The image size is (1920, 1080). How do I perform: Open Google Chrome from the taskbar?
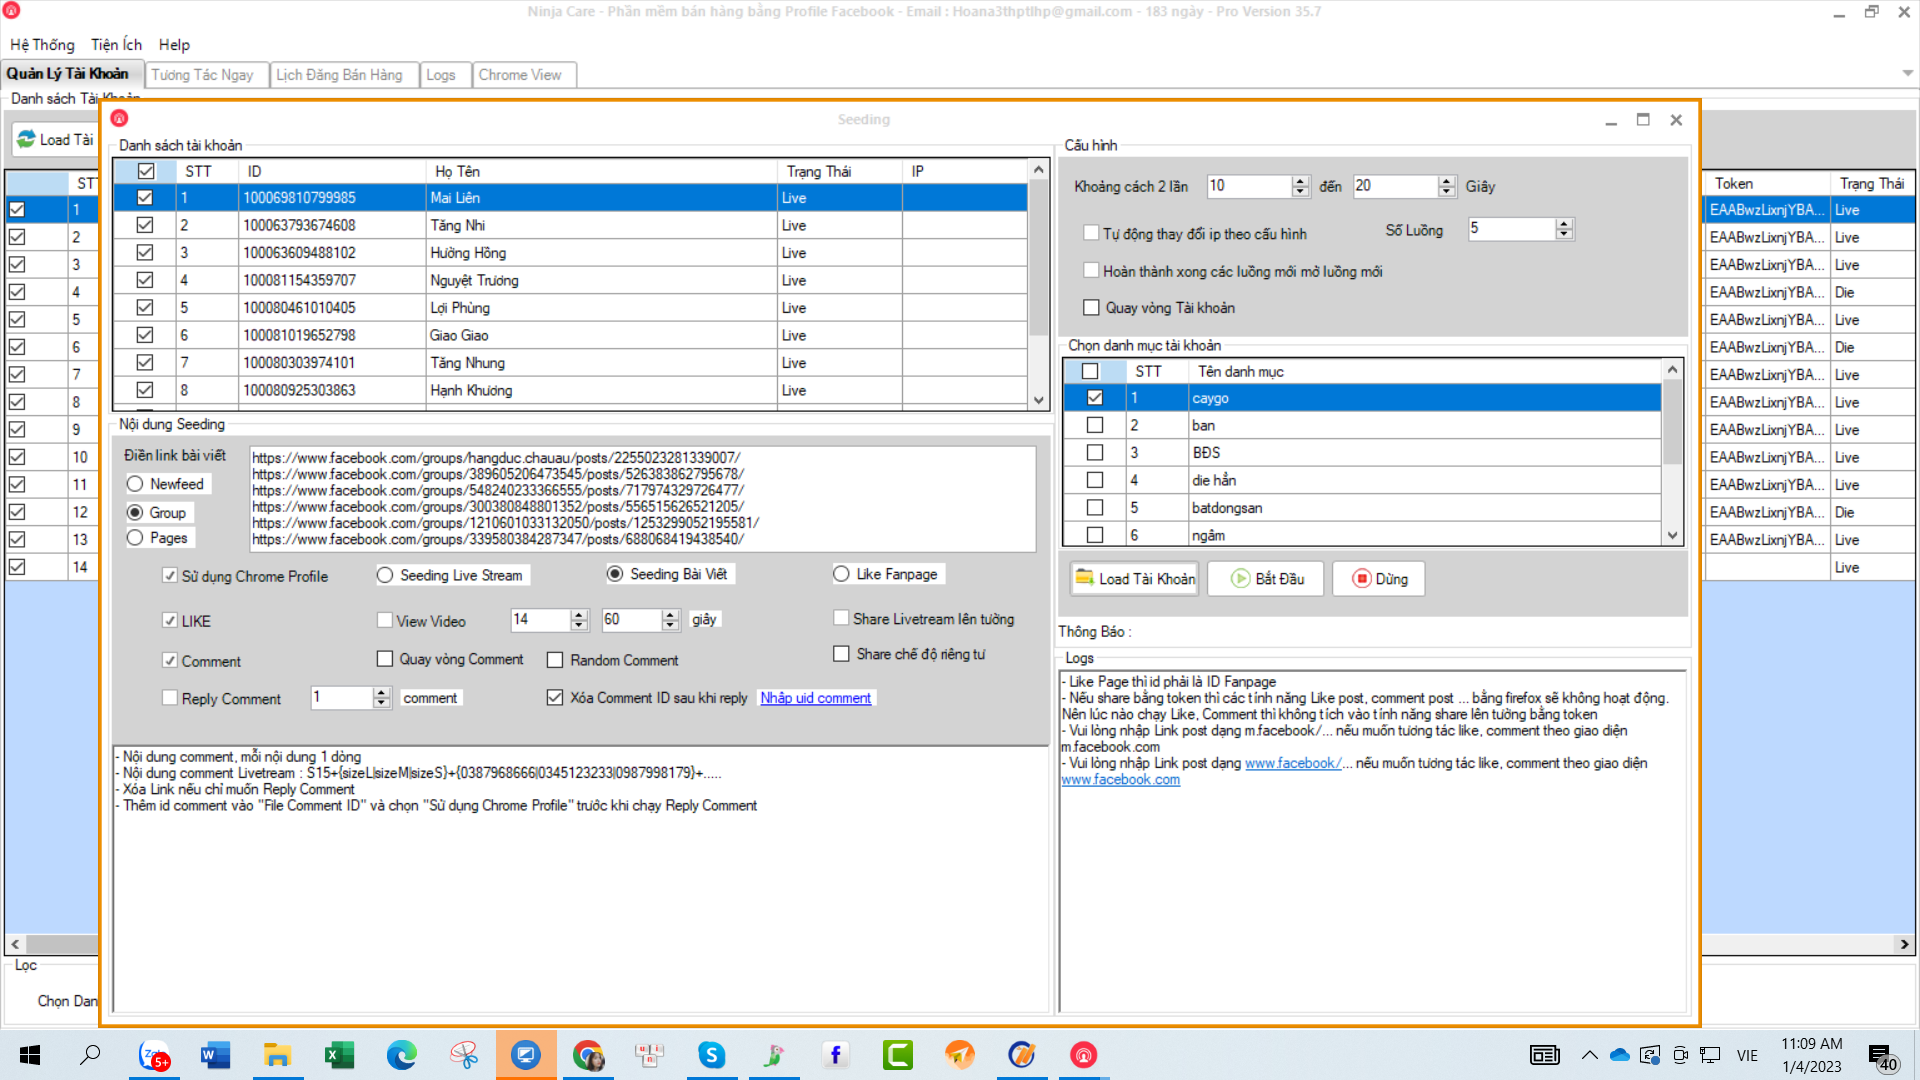point(588,1055)
